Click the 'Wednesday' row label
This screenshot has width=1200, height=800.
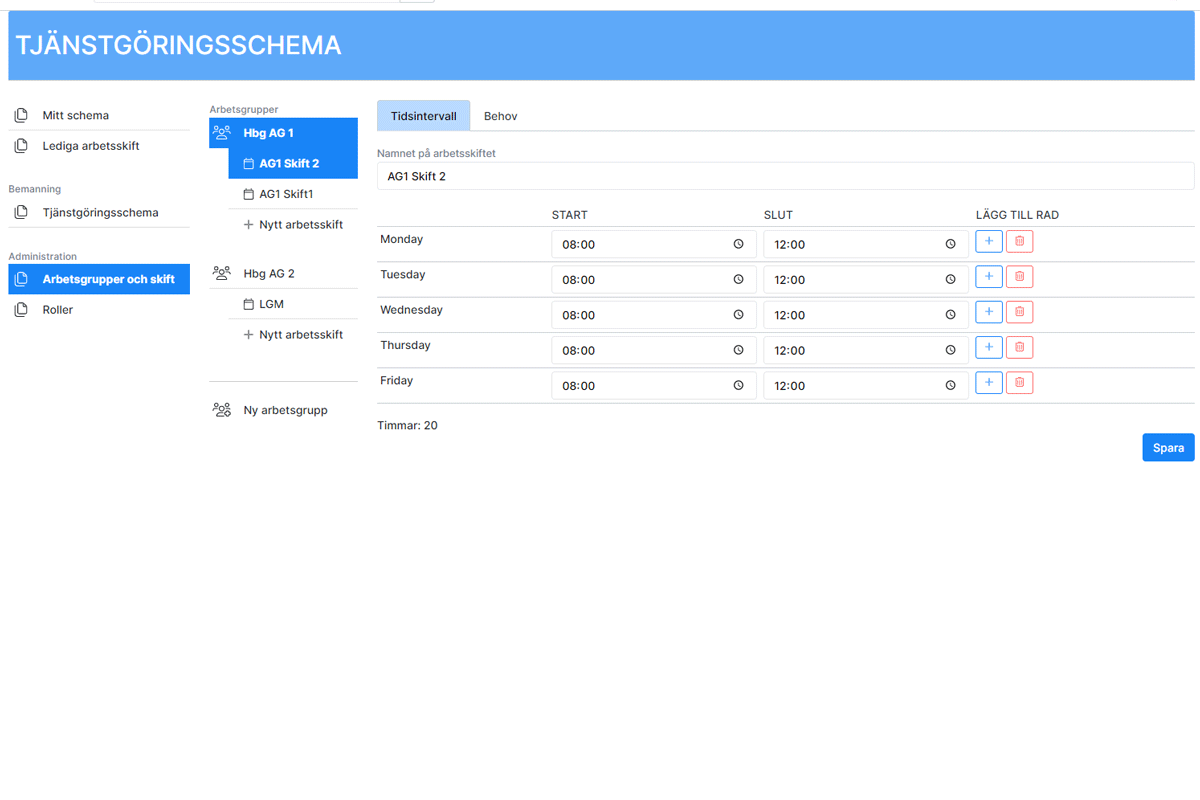coord(411,310)
